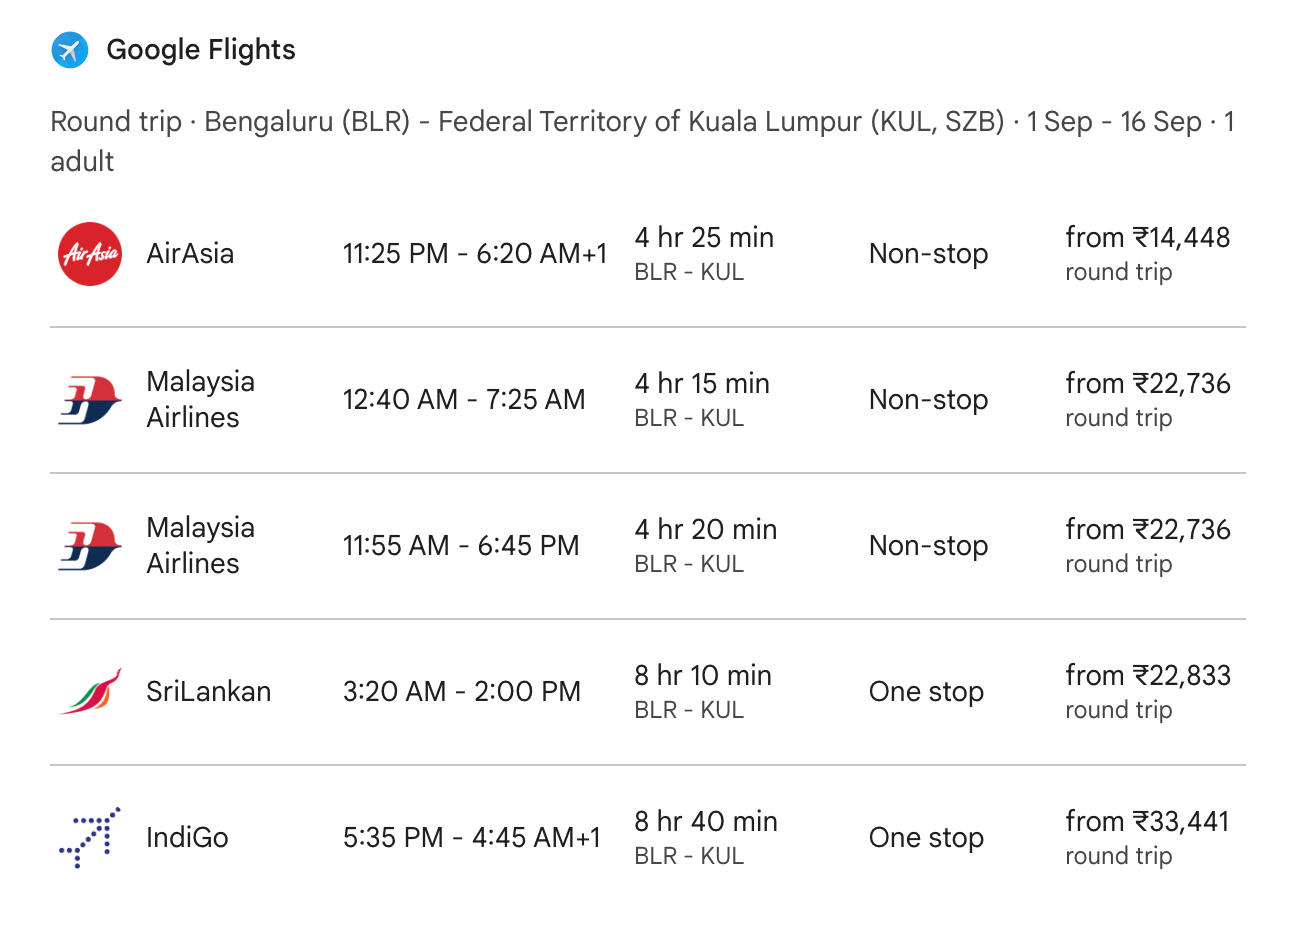
Task: Click the SriLankan airline logo
Action: 90,692
